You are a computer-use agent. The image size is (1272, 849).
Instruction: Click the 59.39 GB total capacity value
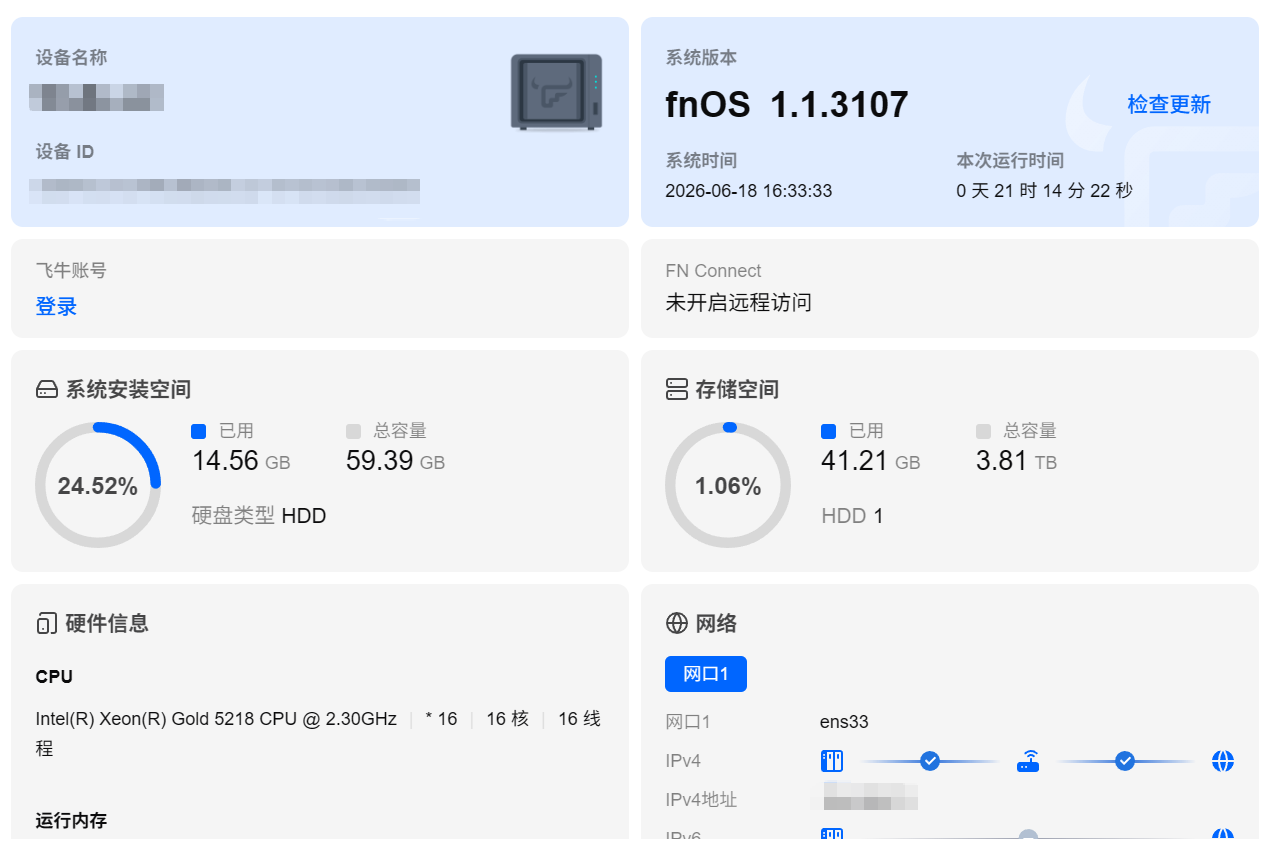point(396,461)
